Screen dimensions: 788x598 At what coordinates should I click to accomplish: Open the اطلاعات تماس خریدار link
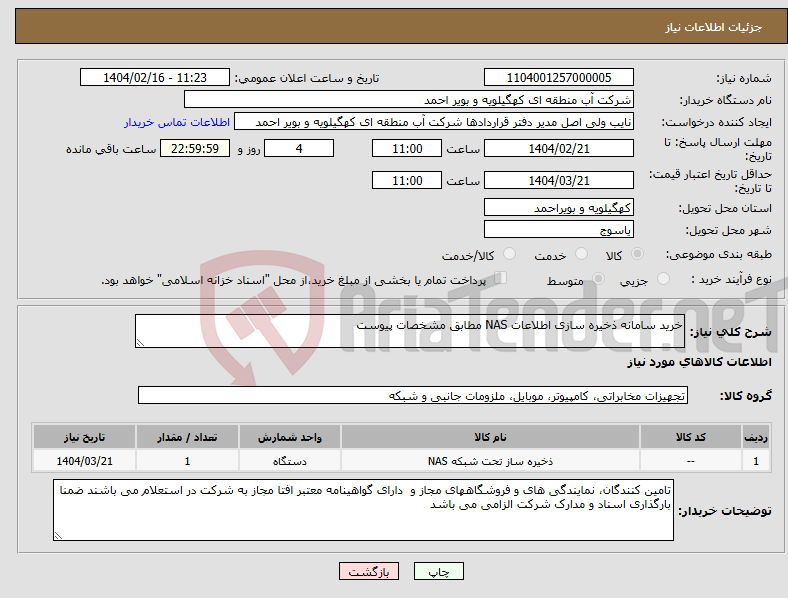[177, 122]
